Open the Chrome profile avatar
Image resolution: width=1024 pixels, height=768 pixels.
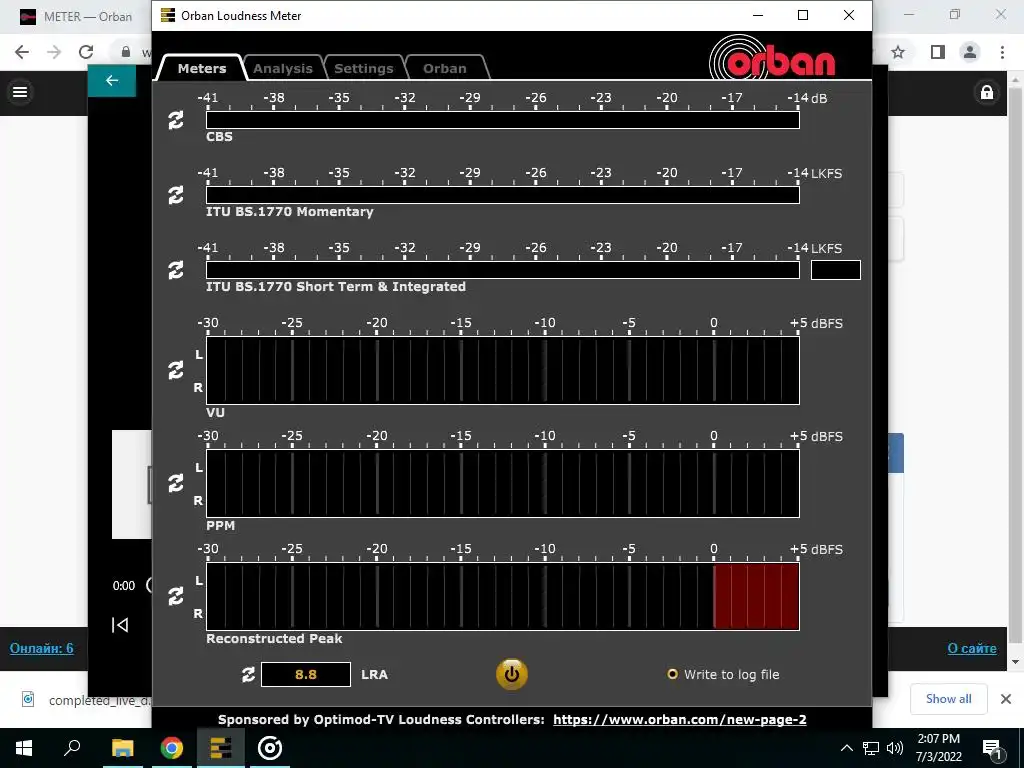pos(970,52)
